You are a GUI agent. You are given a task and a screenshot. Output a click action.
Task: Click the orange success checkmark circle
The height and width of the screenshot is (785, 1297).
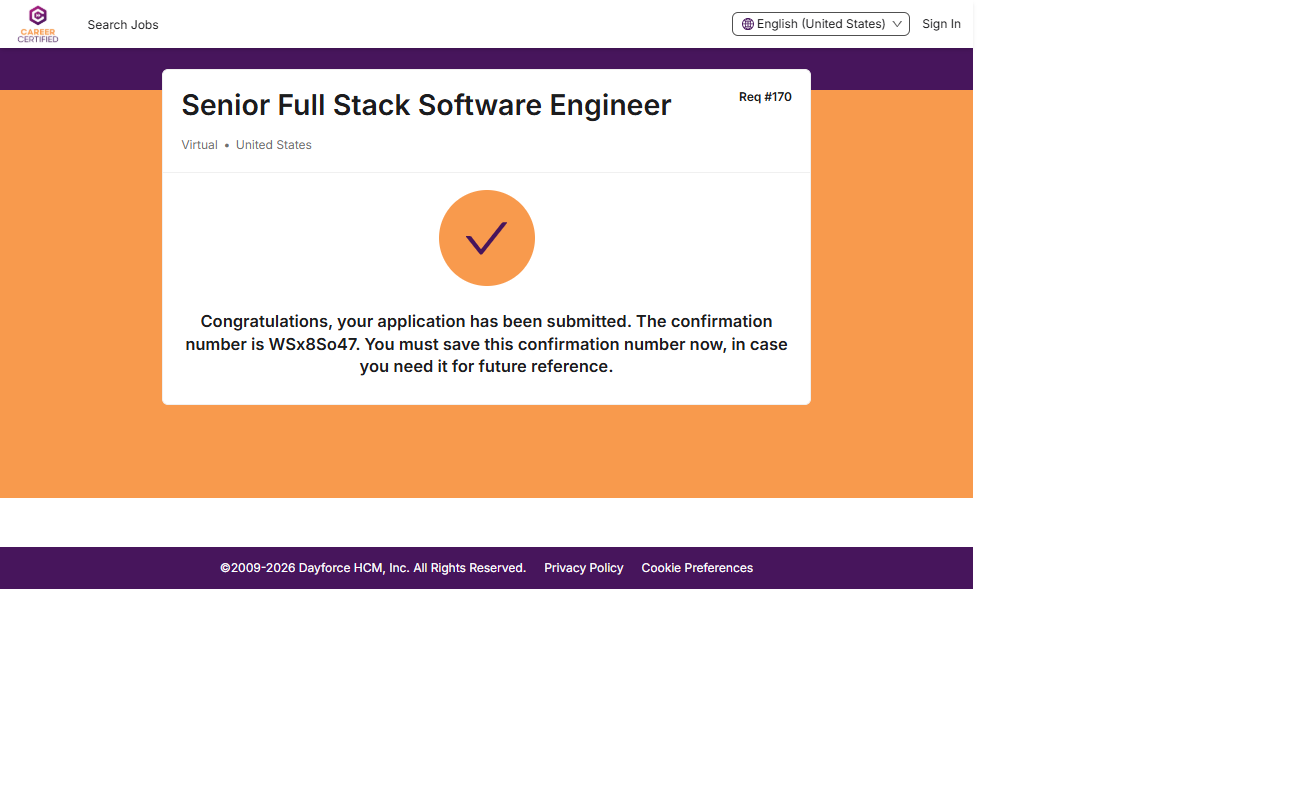486,238
